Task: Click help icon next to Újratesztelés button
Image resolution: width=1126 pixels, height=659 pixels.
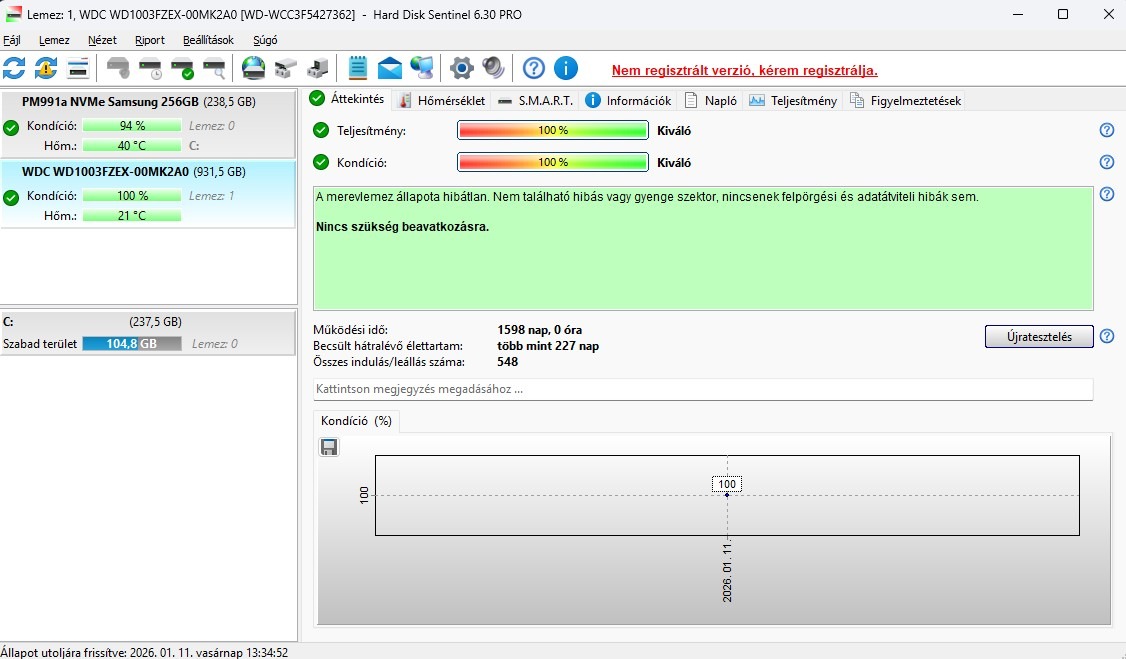Action: point(1107,336)
